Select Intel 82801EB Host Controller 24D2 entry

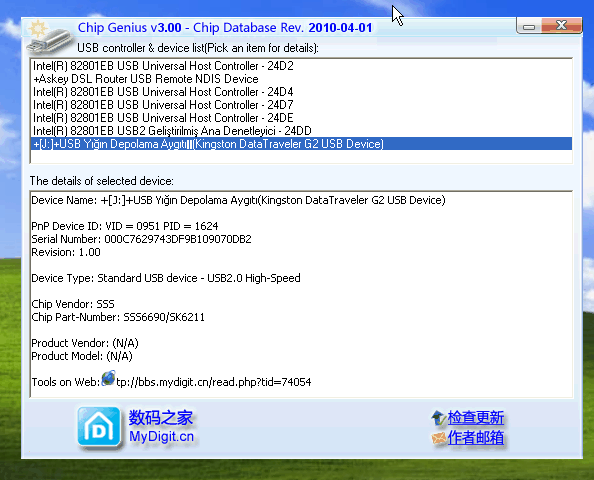point(301,66)
